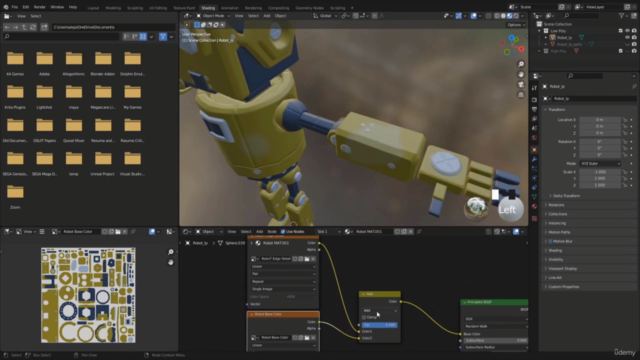The image size is (640, 360).
Task: Click the image editor zoom magnifier icon
Action: (171, 252)
